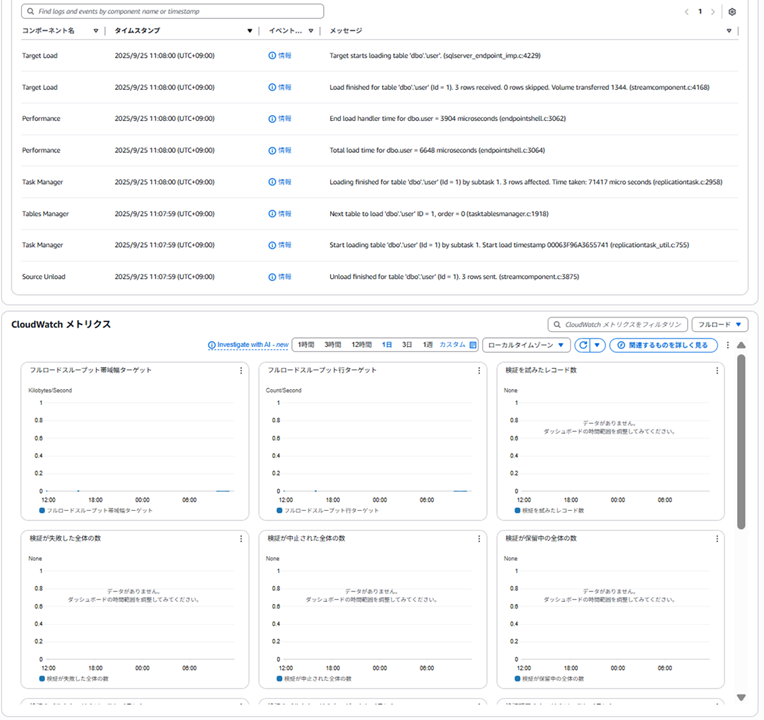Click info icon on 'Load finished for table' row
The image size is (764, 720).
(272, 87)
